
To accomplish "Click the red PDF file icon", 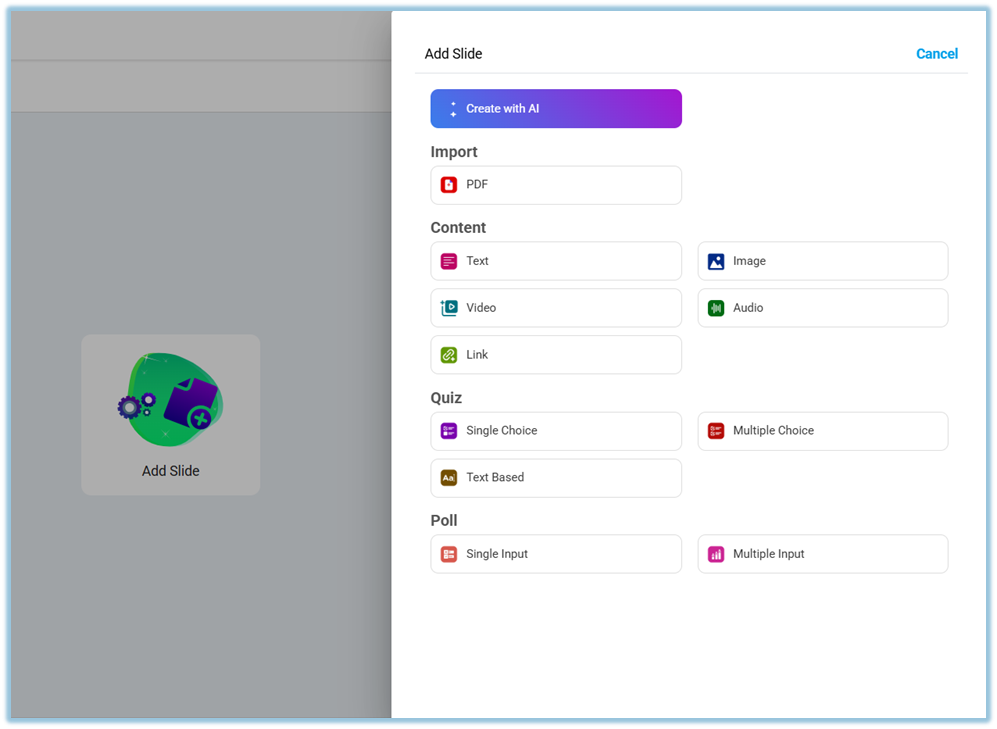I will [x=449, y=185].
